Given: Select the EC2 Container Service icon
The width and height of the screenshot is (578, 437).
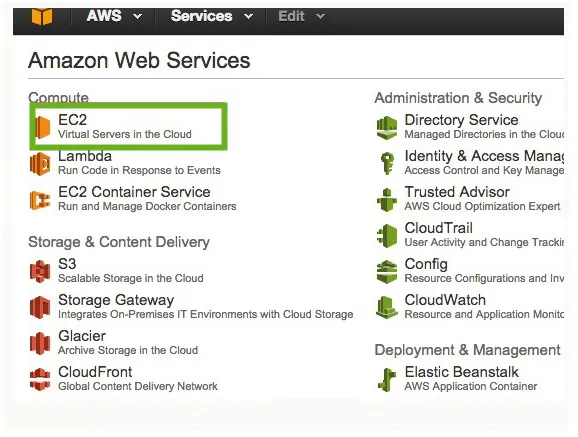Looking at the screenshot, I should point(40,200).
